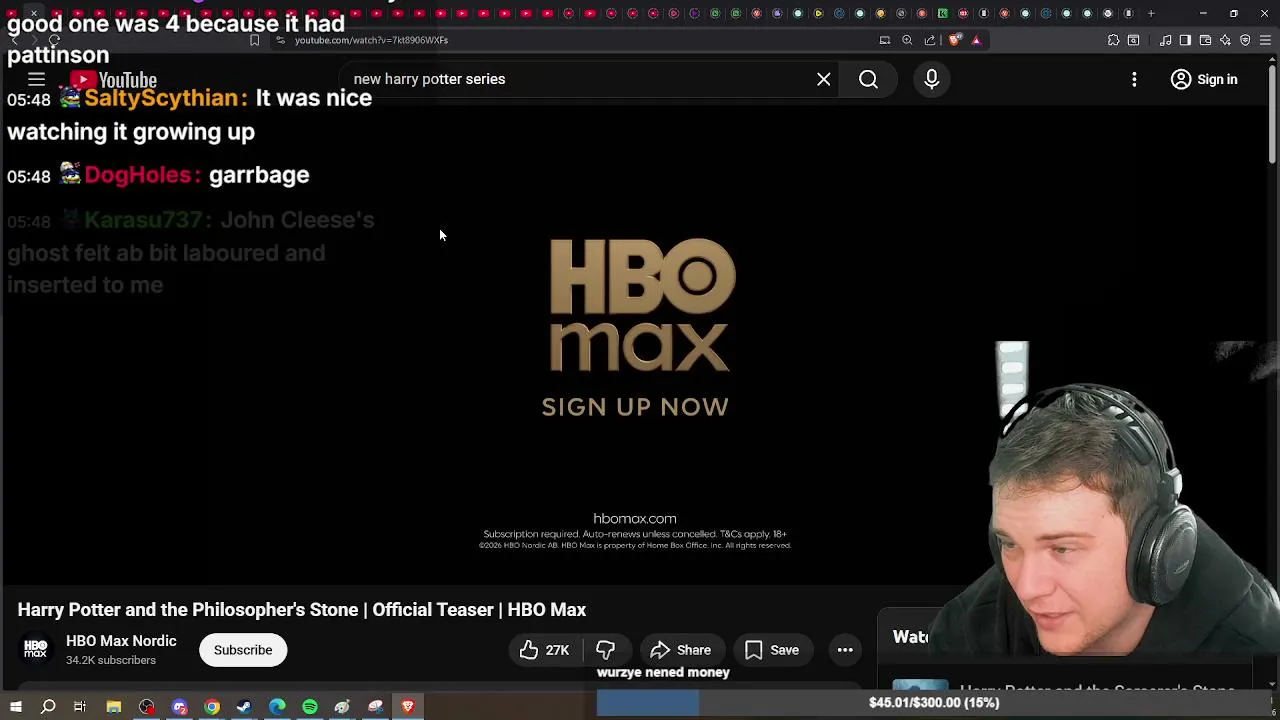Subscribe to HBO Max Nordic
Image resolution: width=1280 pixels, height=720 pixels.
(x=243, y=650)
